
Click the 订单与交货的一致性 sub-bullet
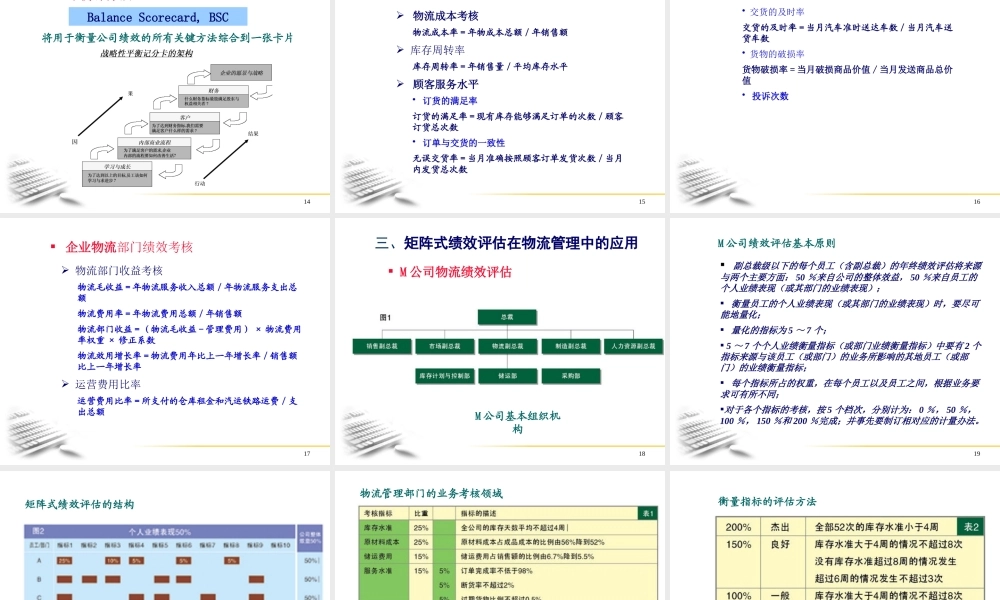[x=464, y=143]
